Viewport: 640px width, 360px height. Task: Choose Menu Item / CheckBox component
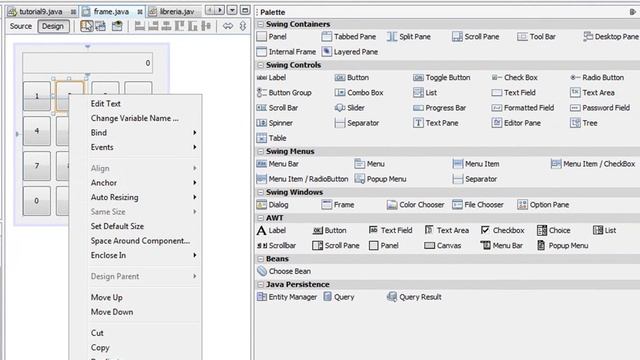click(593, 164)
